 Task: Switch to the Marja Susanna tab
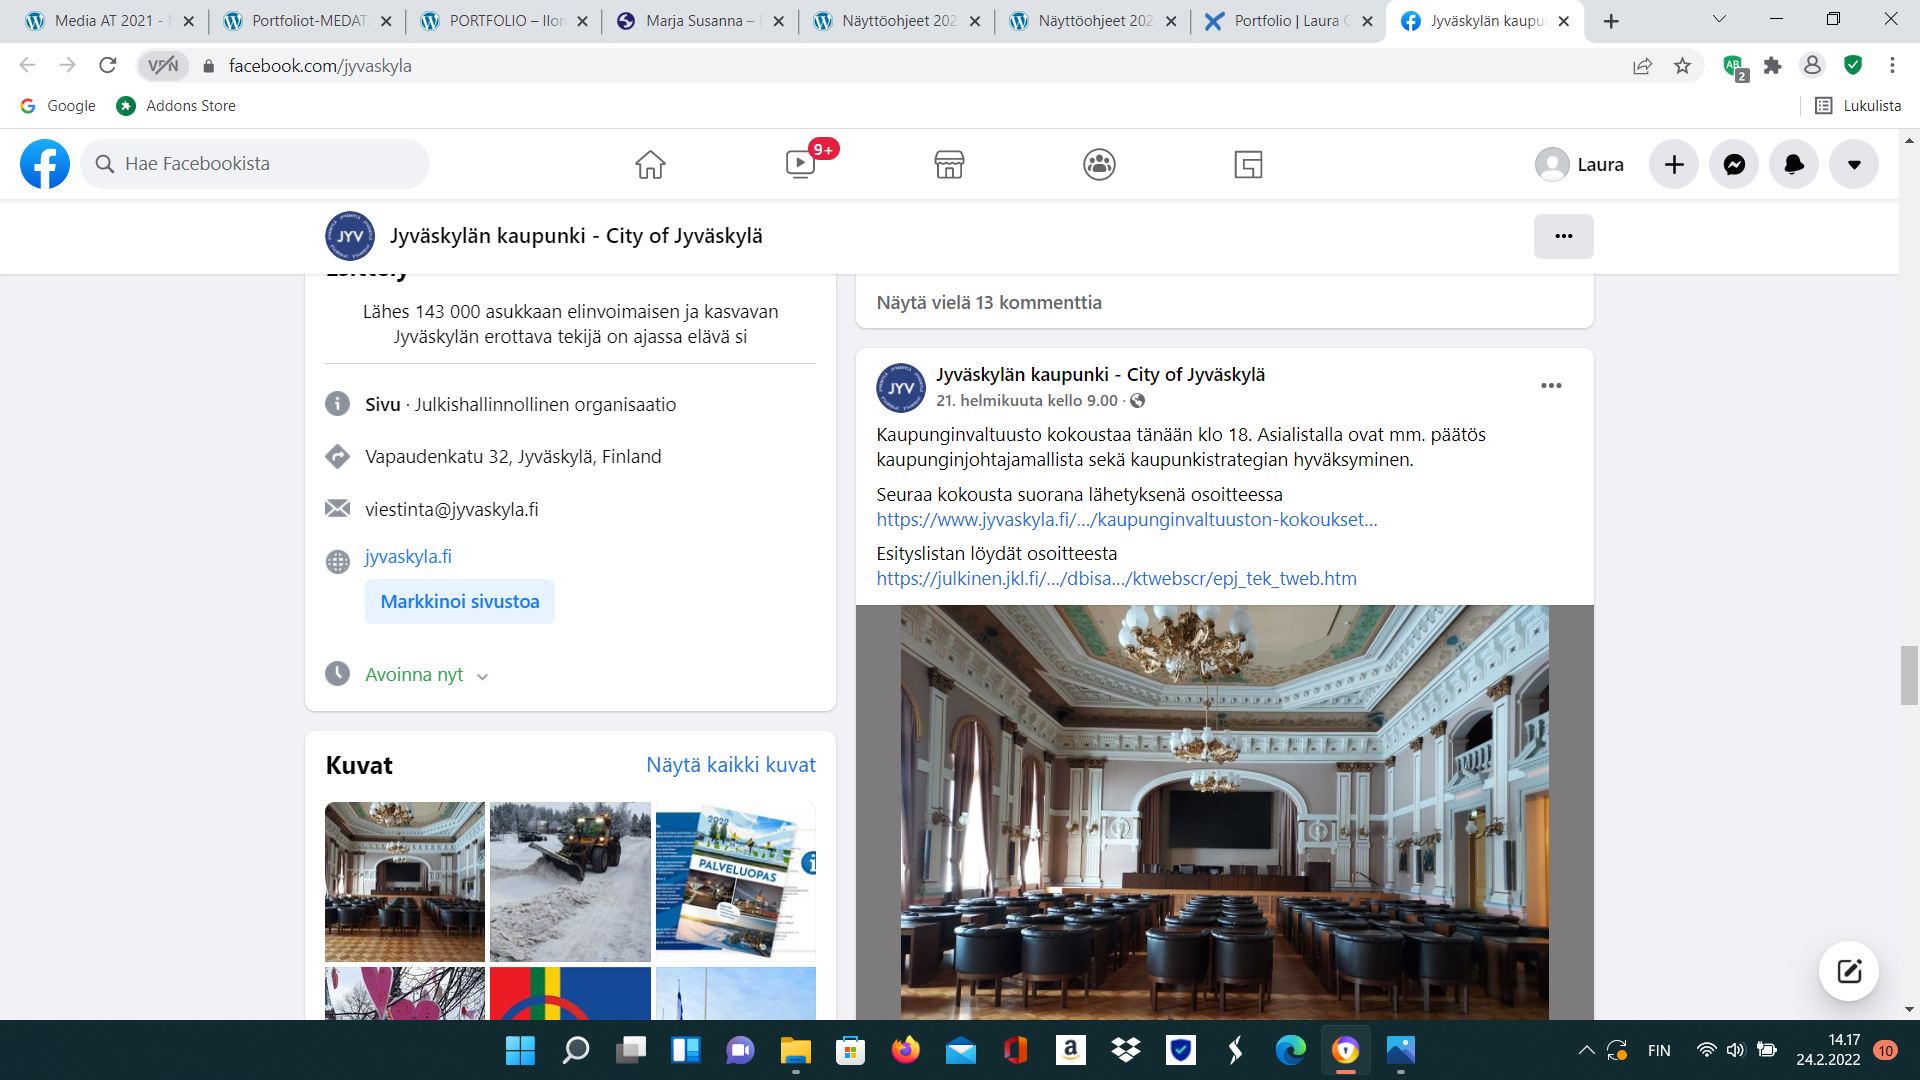[698, 21]
